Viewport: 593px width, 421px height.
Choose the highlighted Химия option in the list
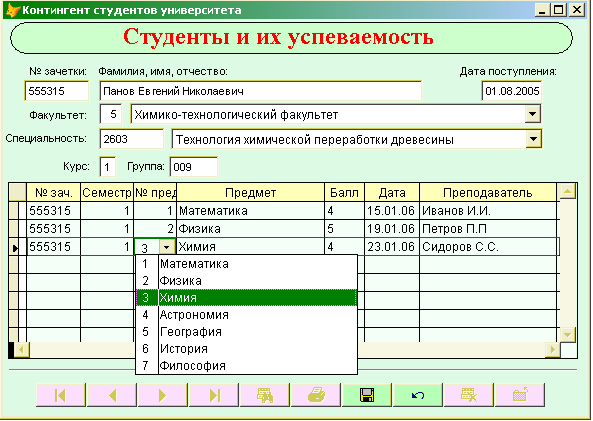pos(246,298)
